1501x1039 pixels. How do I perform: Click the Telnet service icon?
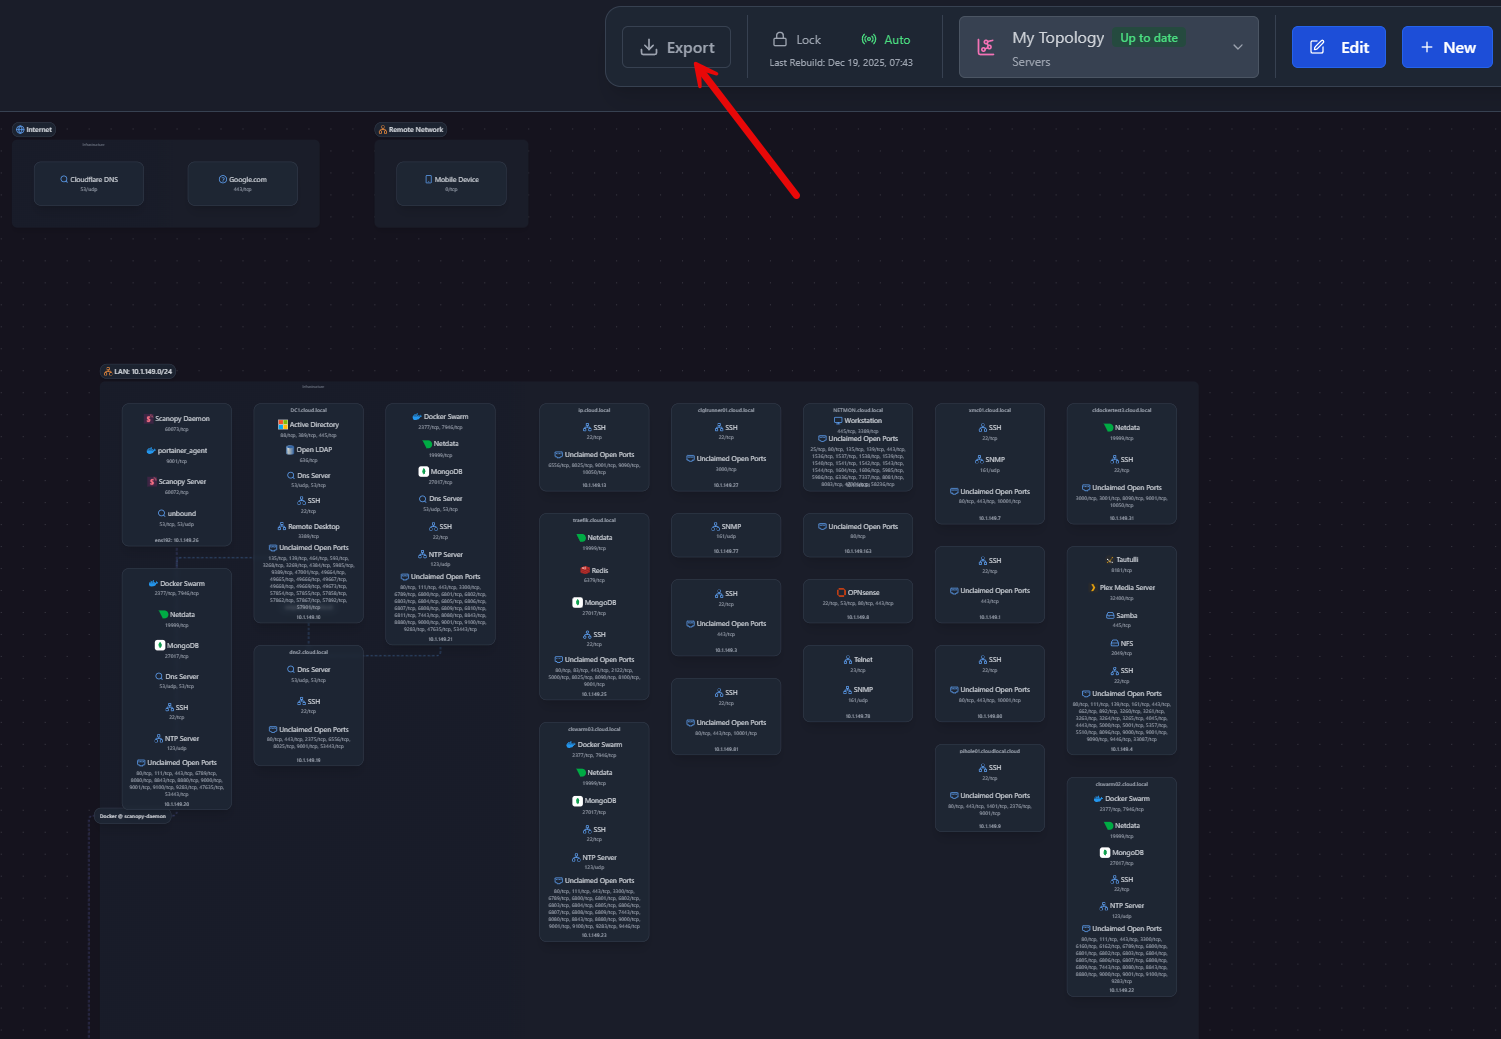pos(848,660)
